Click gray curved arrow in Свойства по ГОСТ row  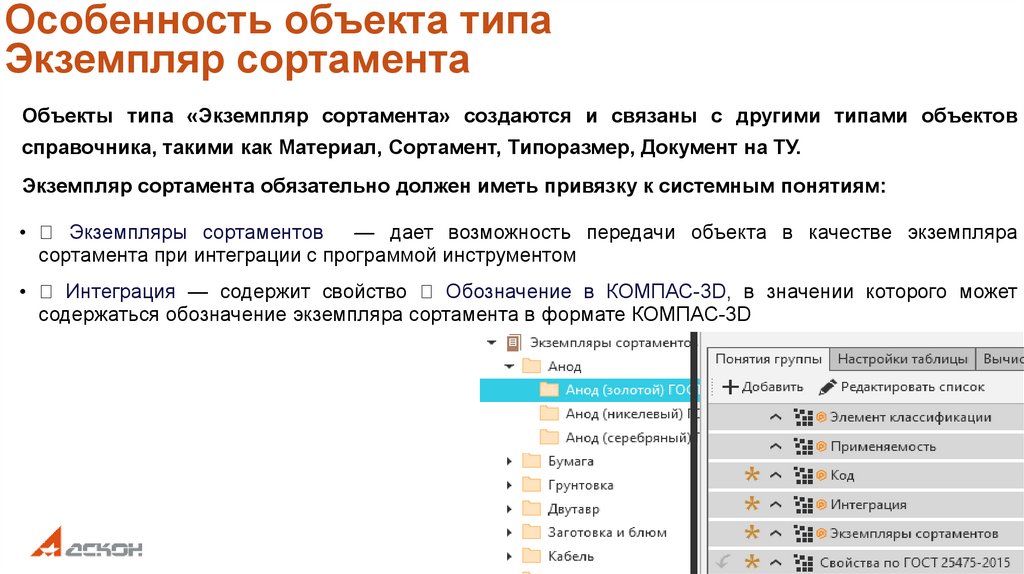tap(722, 561)
